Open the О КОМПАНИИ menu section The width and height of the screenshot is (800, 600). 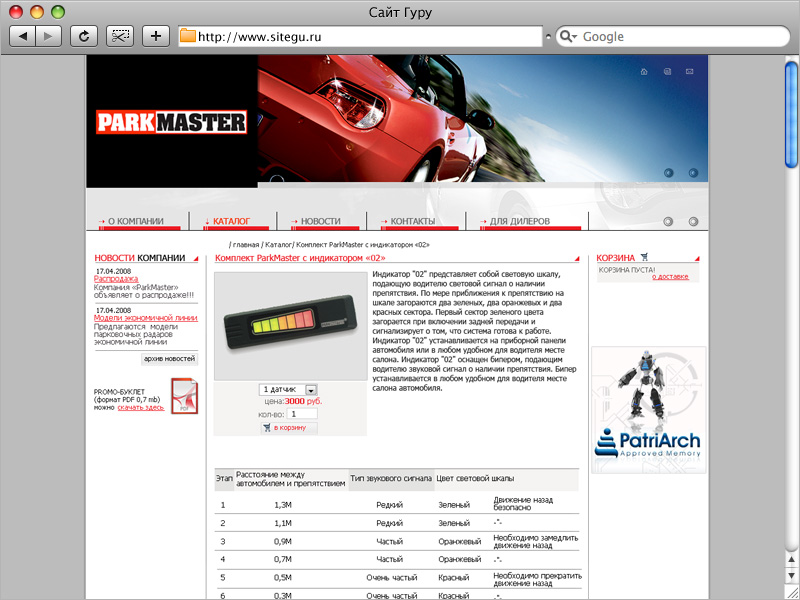coord(135,221)
